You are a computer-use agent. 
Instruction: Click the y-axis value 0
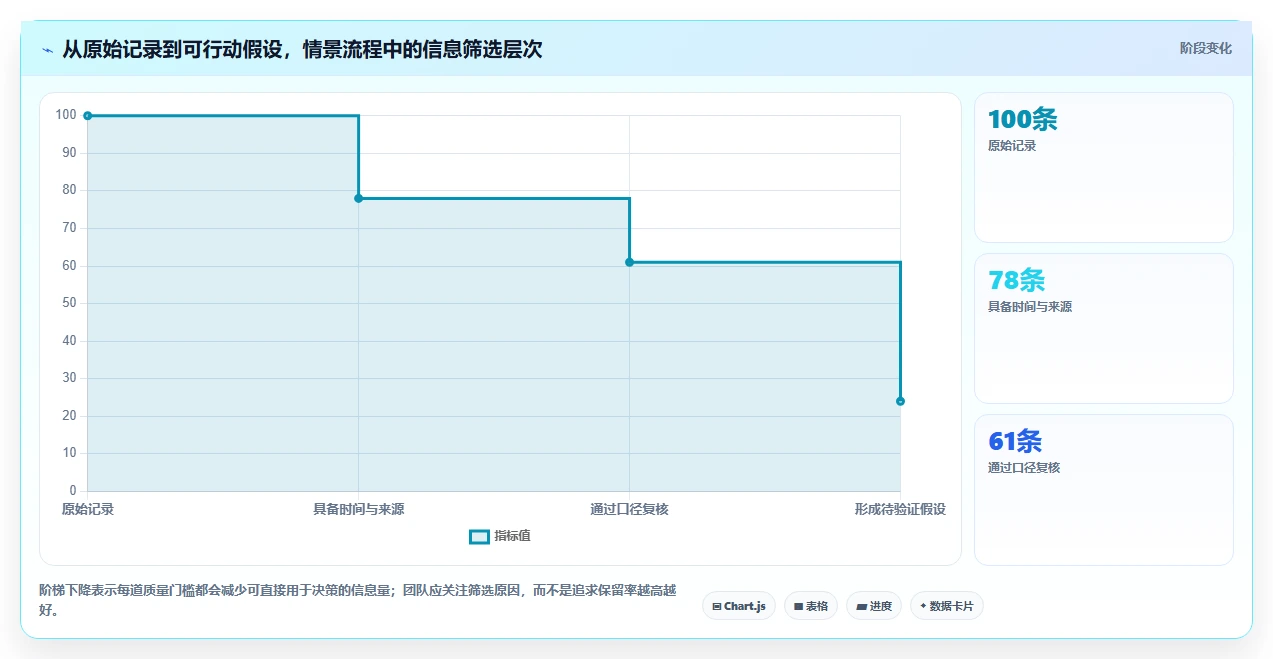pos(73,491)
